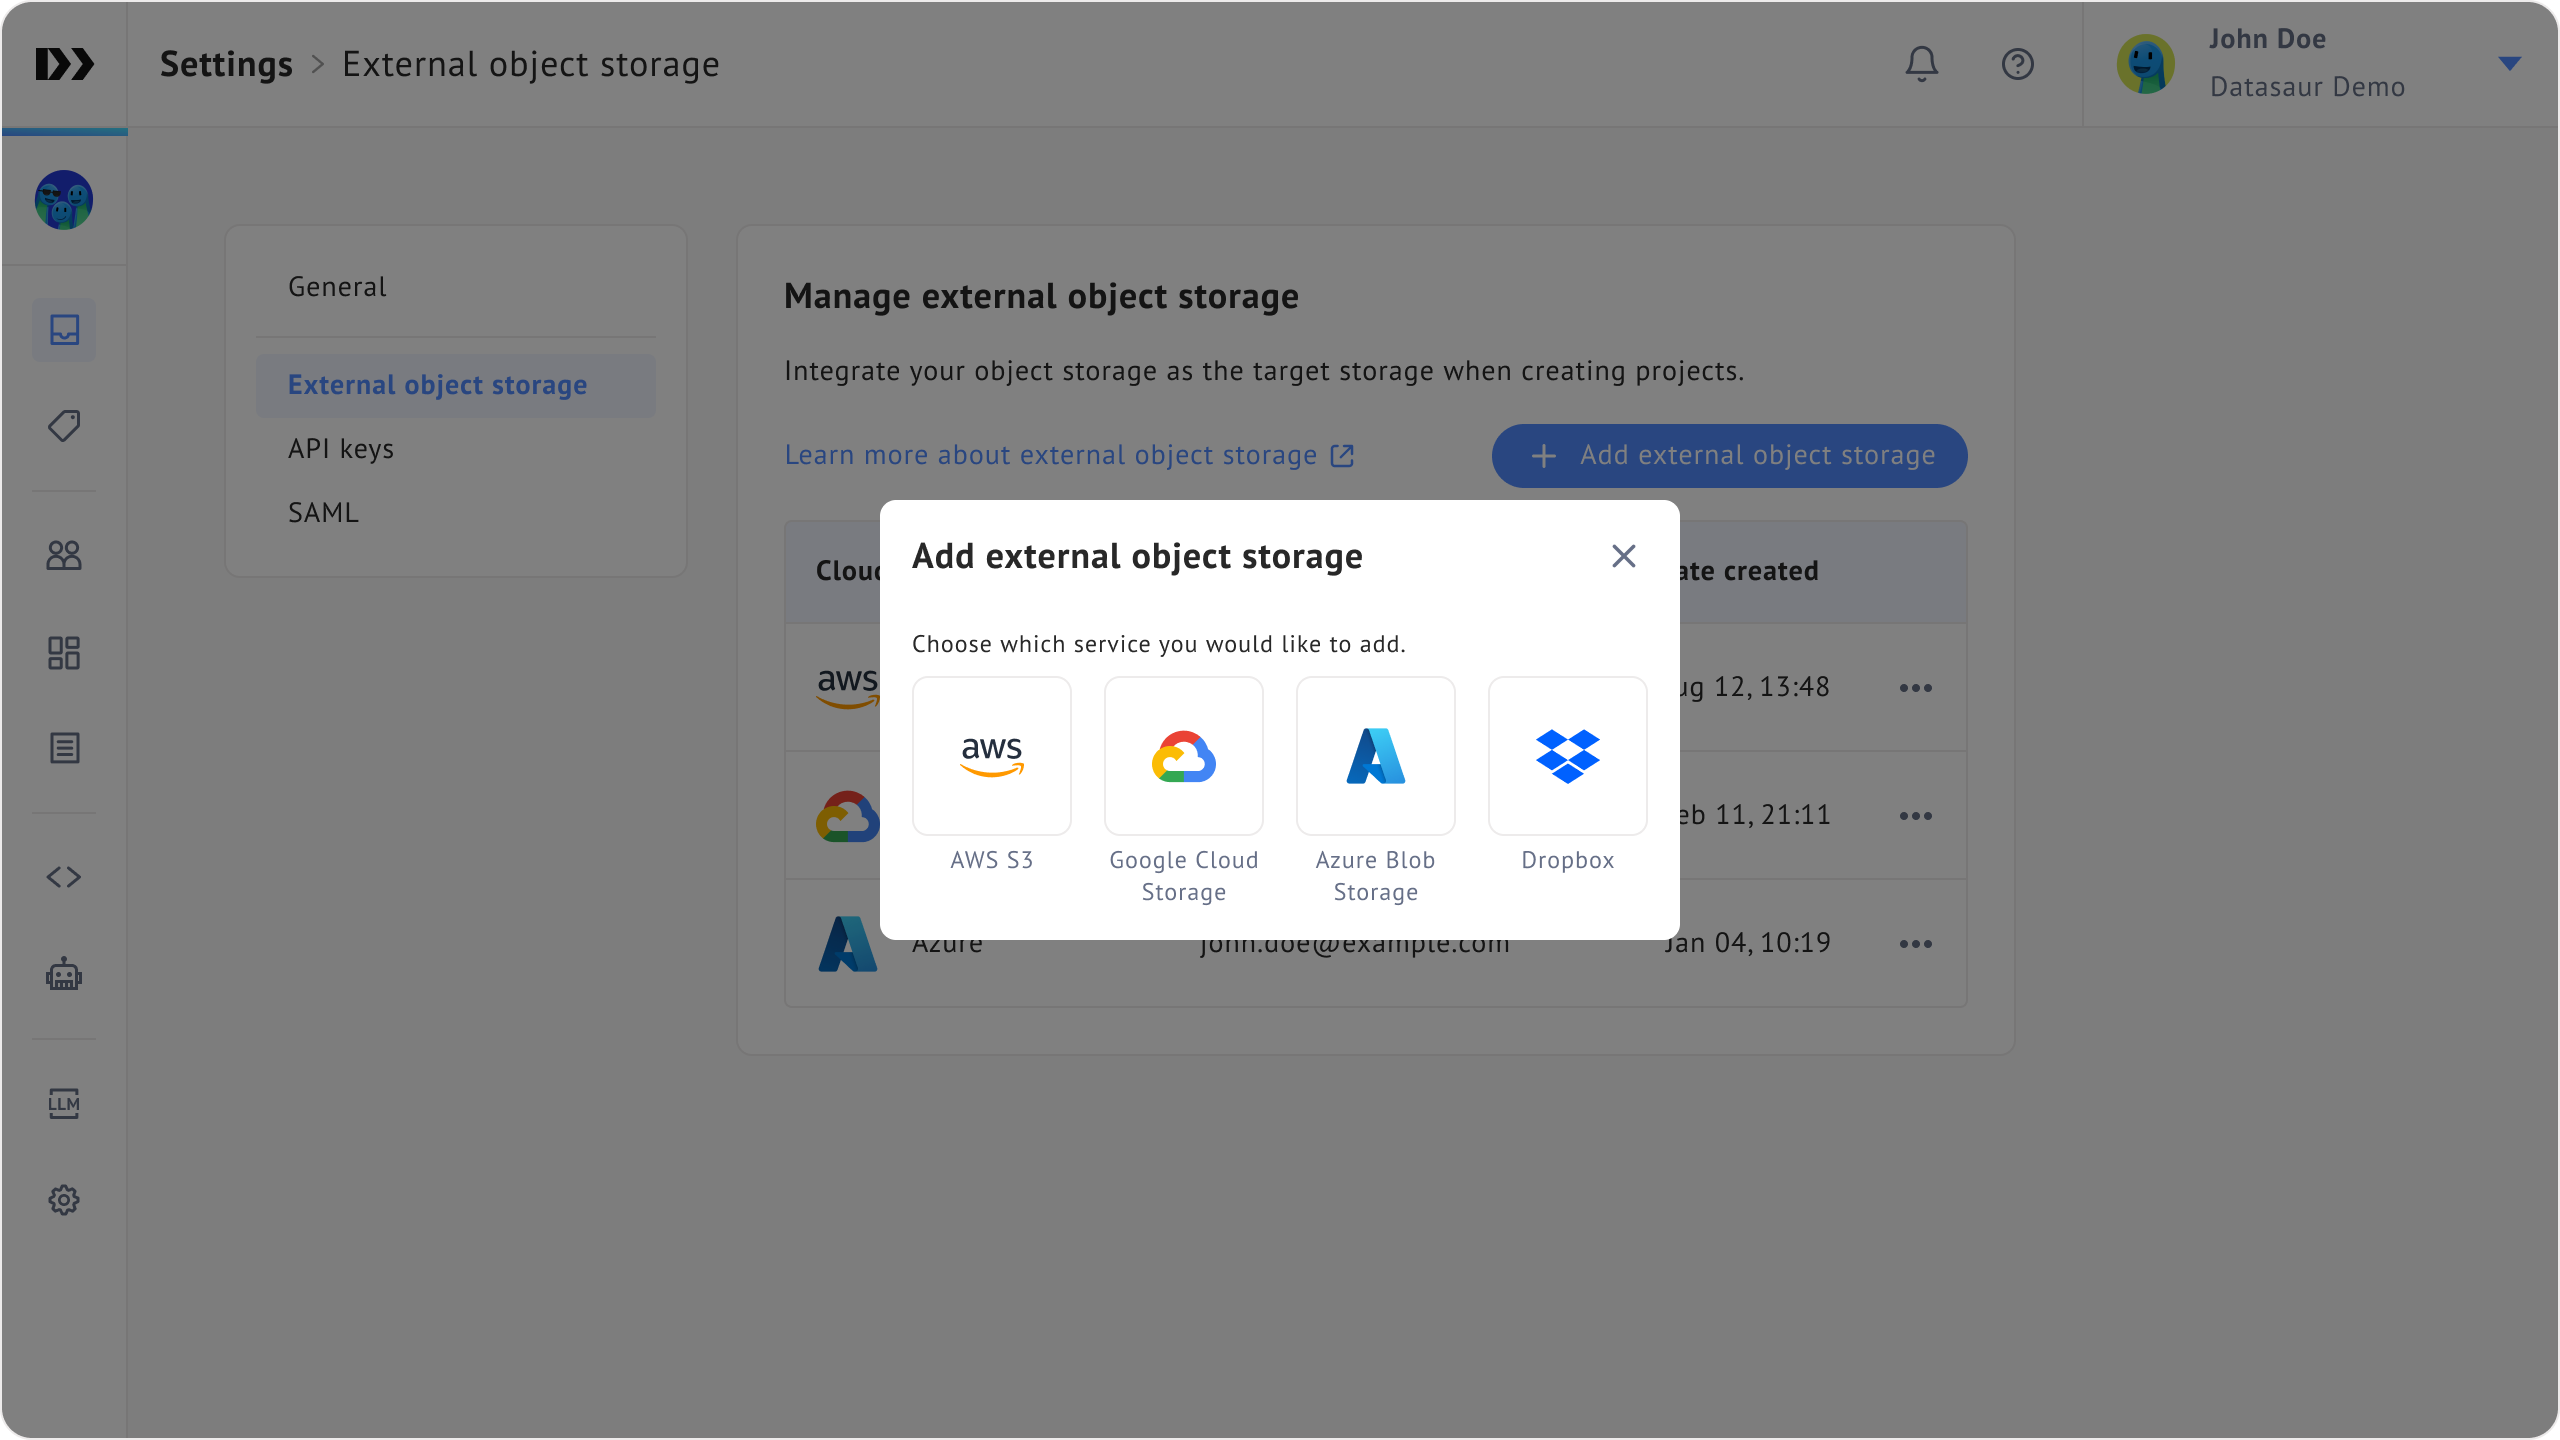This screenshot has width=2560, height=1440.
Task: Open the LLM sidebar icon
Action: 64,1103
